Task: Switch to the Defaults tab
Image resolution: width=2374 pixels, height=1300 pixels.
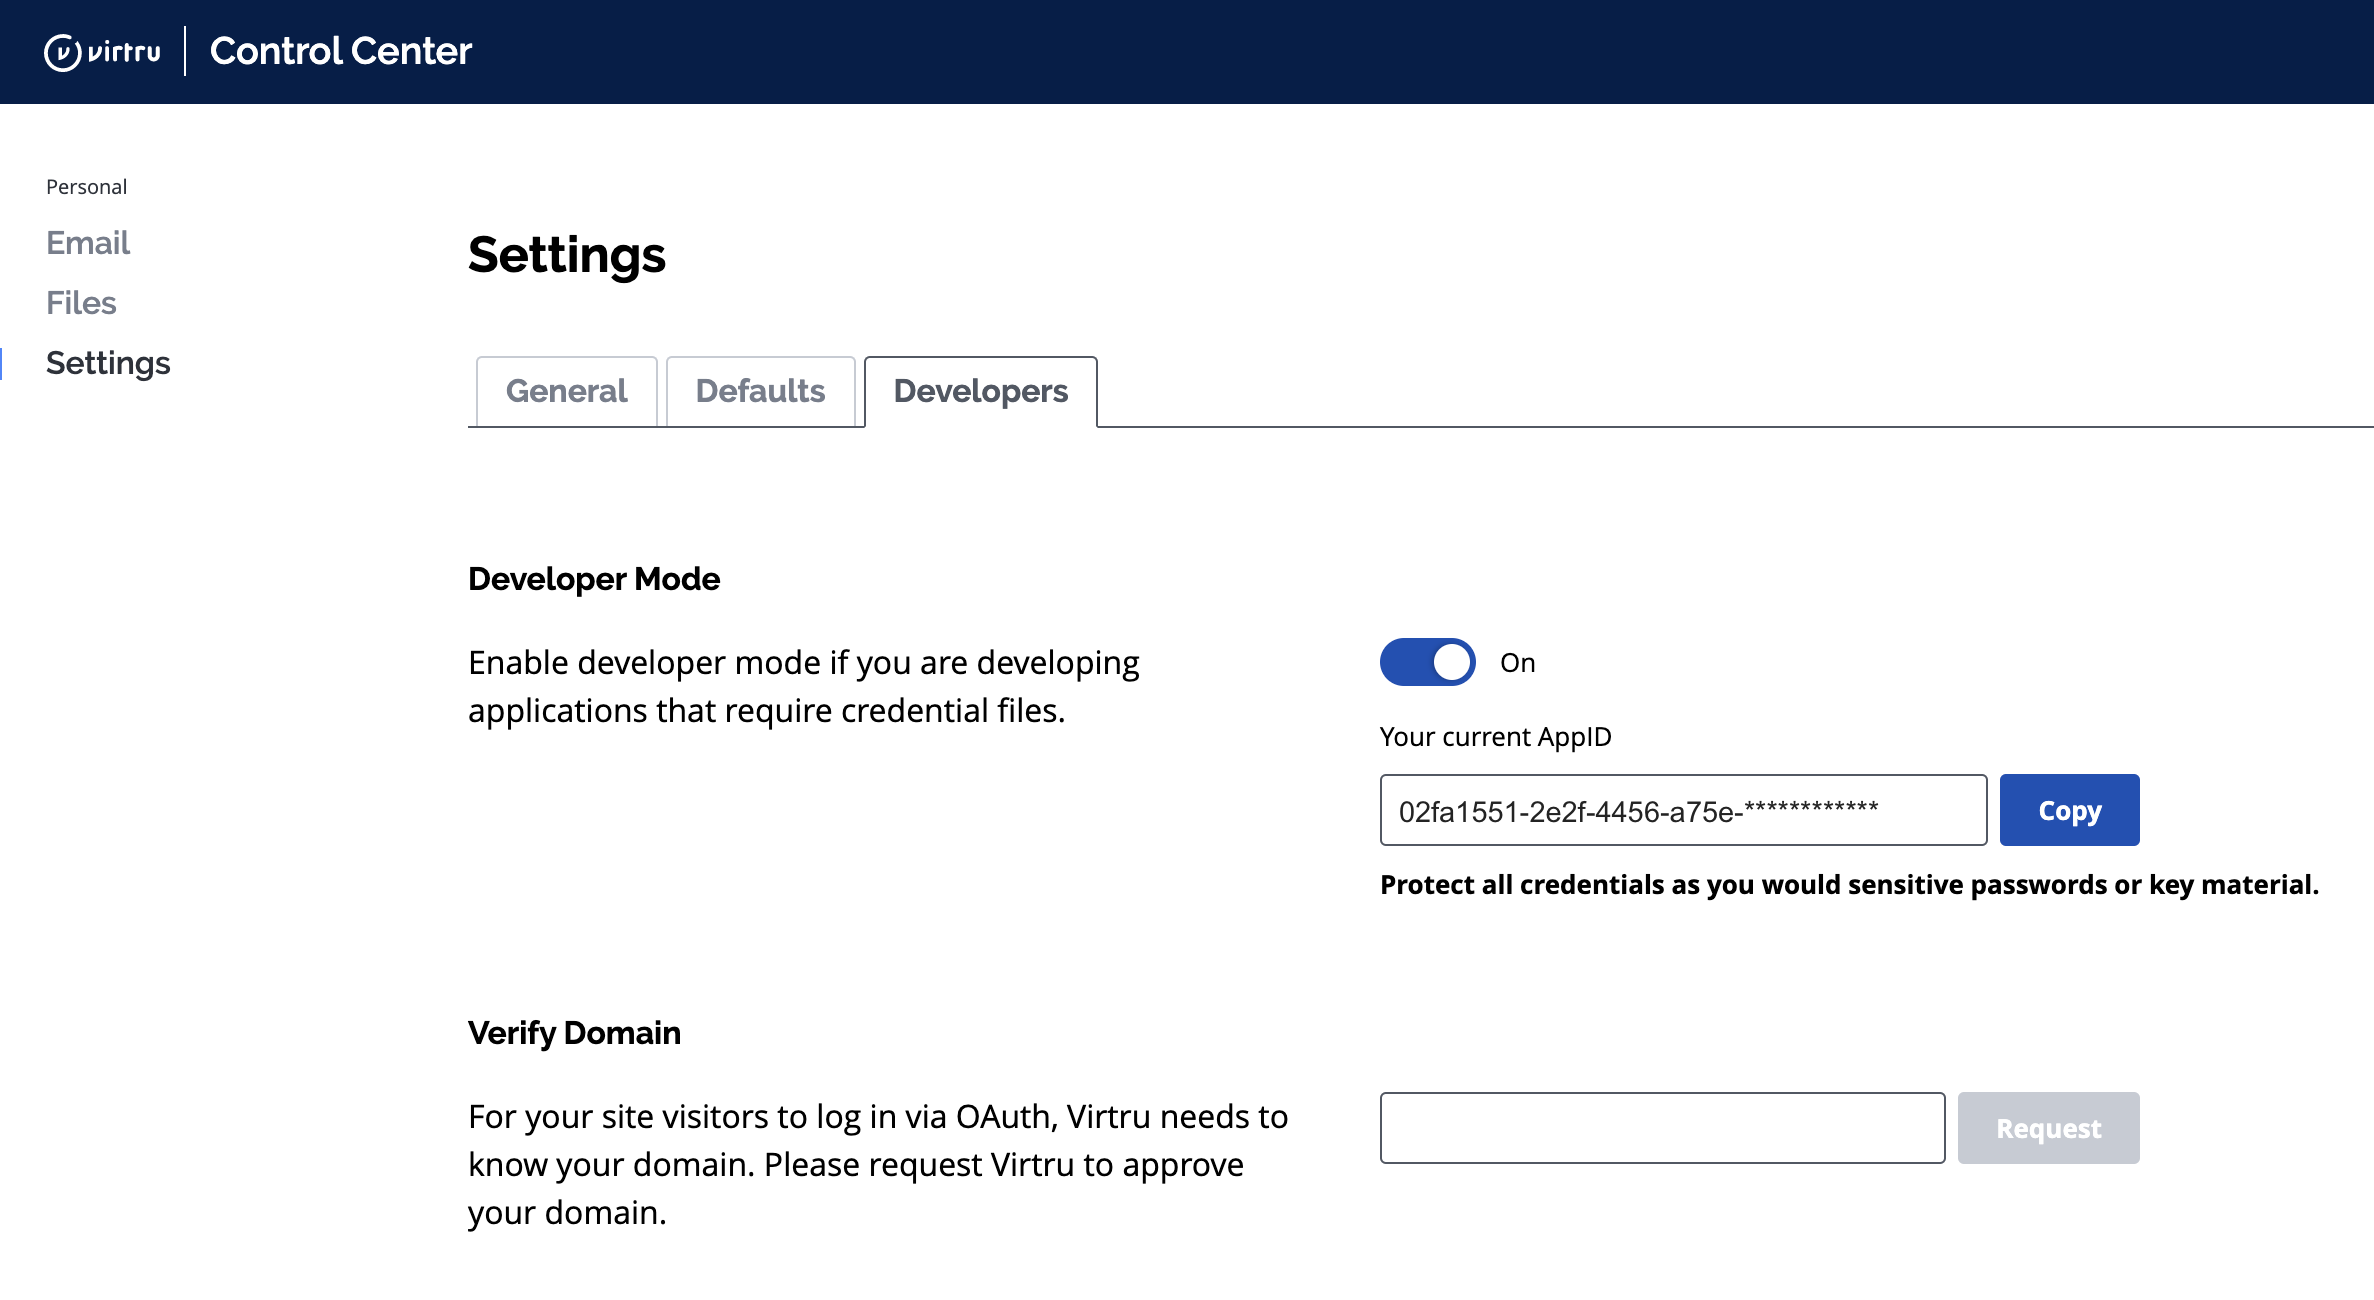Action: click(x=760, y=391)
